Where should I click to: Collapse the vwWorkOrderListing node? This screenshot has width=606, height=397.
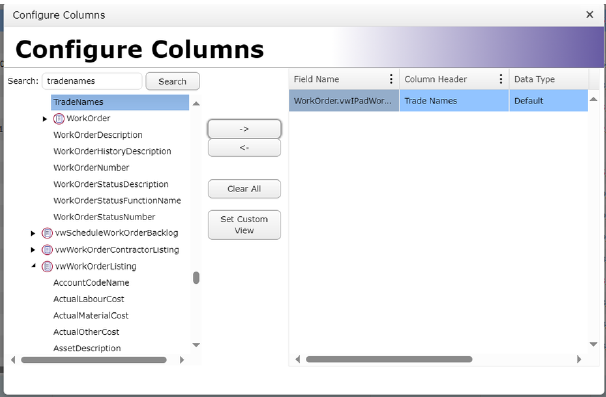click(x=34, y=266)
